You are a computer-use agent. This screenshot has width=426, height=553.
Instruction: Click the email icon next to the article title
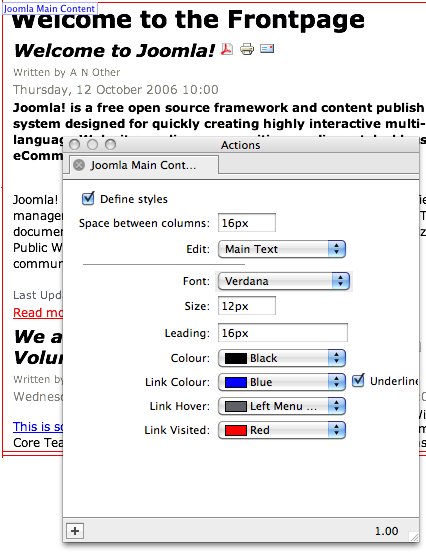[x=267, y=48]
